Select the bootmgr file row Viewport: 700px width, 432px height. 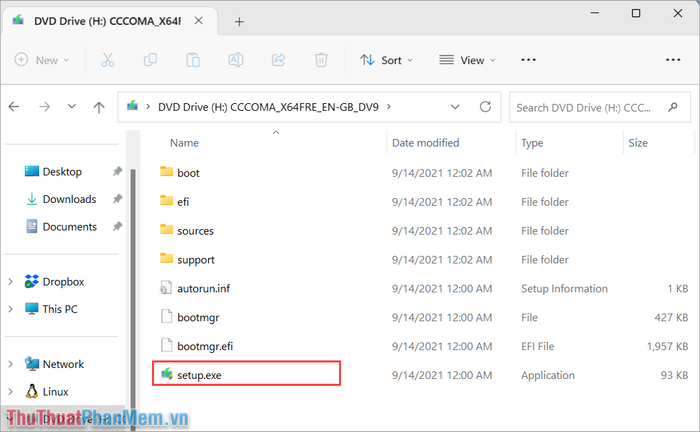422,317
